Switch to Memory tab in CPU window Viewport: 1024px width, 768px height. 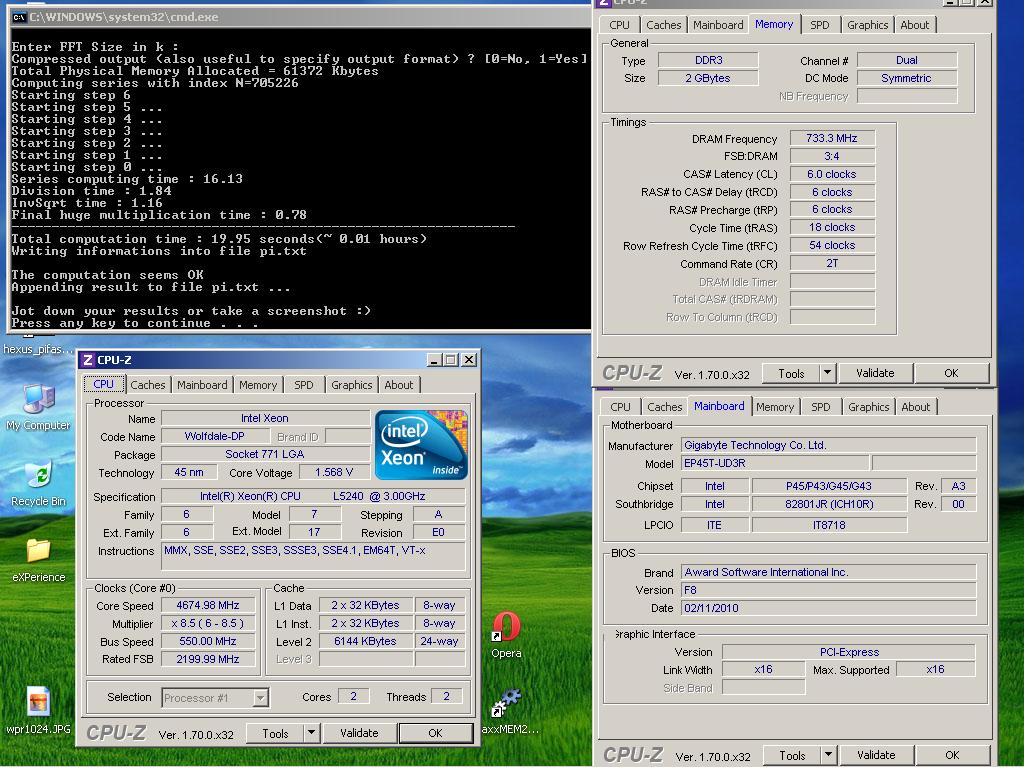(258, 385)
